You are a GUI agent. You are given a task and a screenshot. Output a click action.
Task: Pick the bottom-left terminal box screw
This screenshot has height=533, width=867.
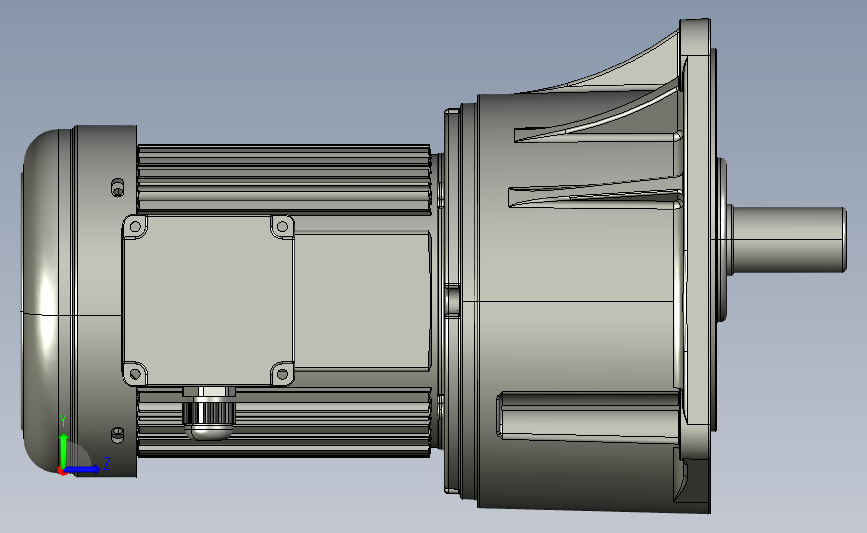[135, 374]
